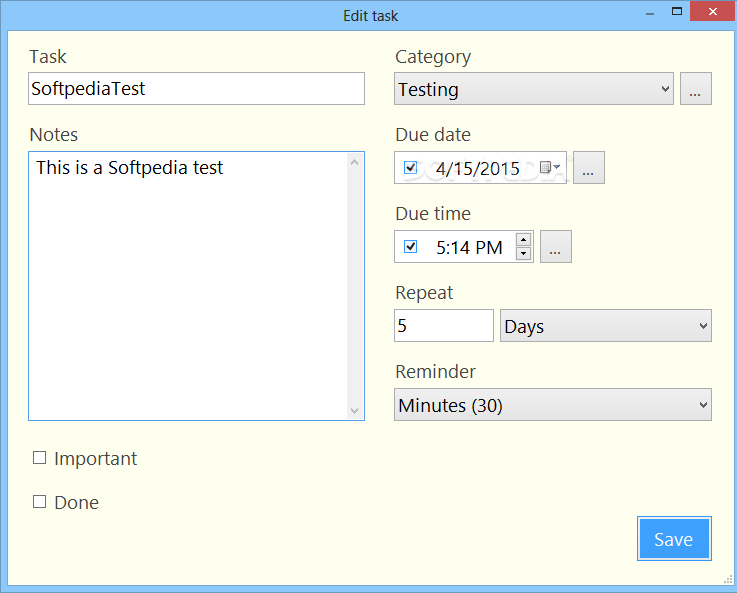The height and width of the screenshot is (593, 737).
Task: Open the Category dropdown showing Testing
Action: point(533,88)
